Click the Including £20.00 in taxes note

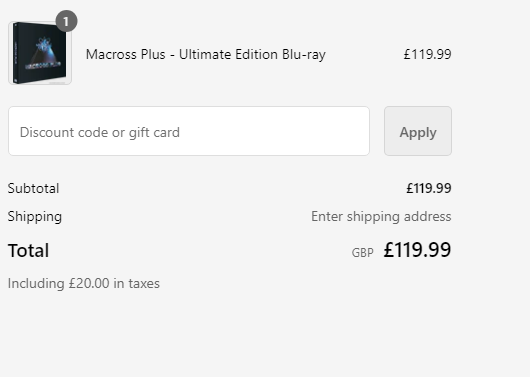[x=84, y=284]
